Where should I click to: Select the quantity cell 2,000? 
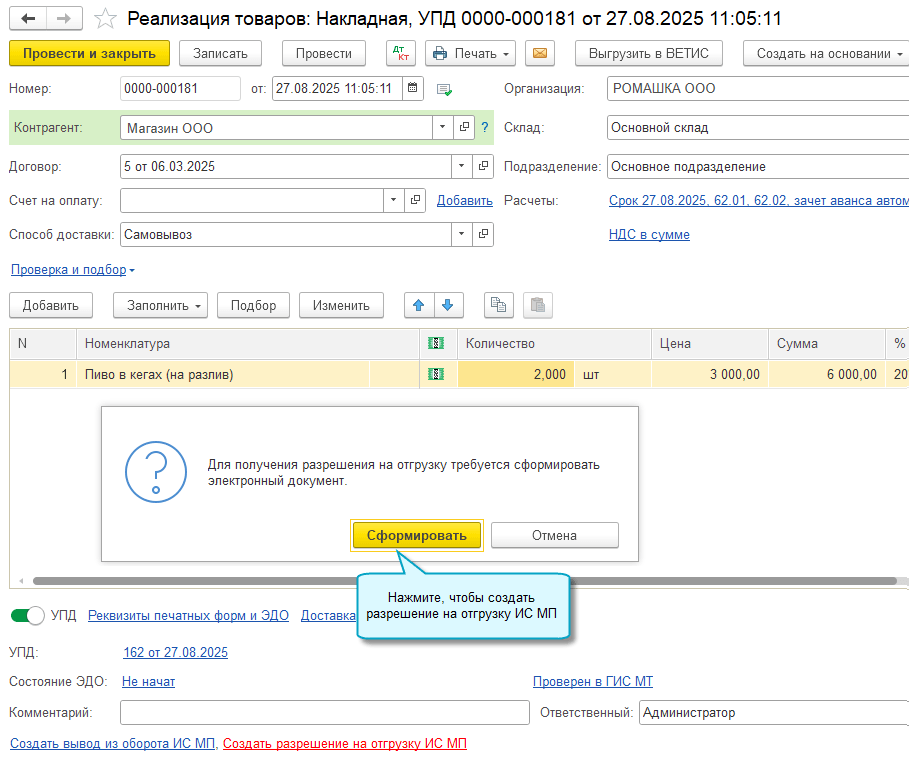(x=516, y=374)
